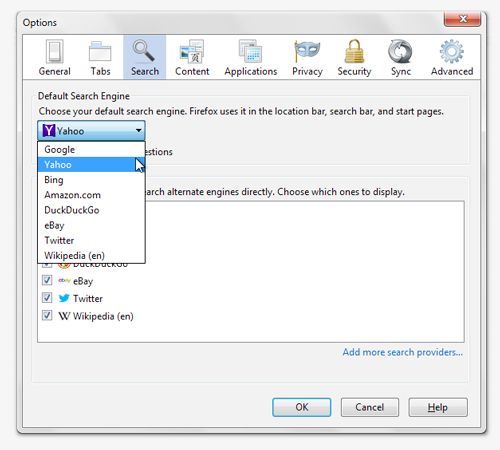Viewport: 500px width, 450px height.
Task: Click the Help button
Action: (438, 407)
